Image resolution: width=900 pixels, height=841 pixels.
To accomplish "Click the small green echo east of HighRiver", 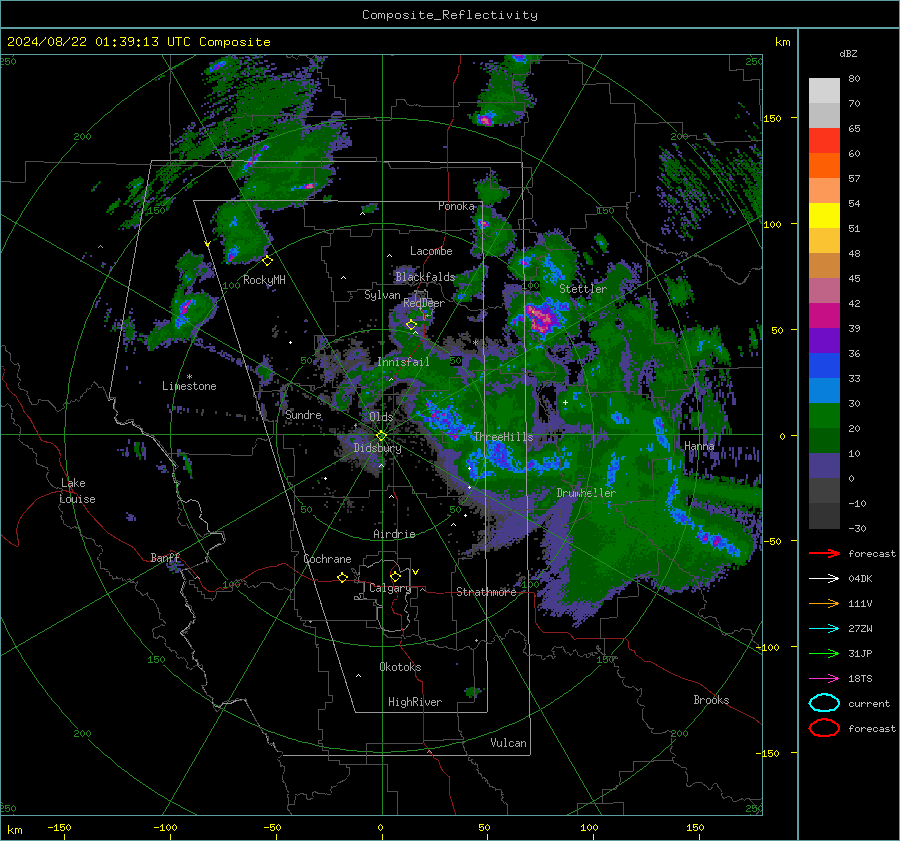I will [x=473, y=692].
